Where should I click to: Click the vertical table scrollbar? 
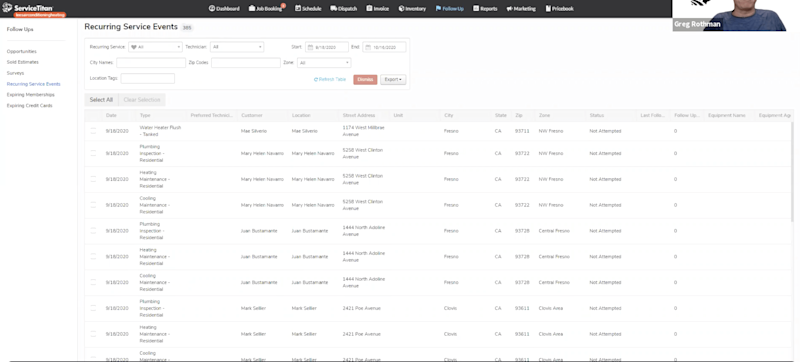[792, 171]
